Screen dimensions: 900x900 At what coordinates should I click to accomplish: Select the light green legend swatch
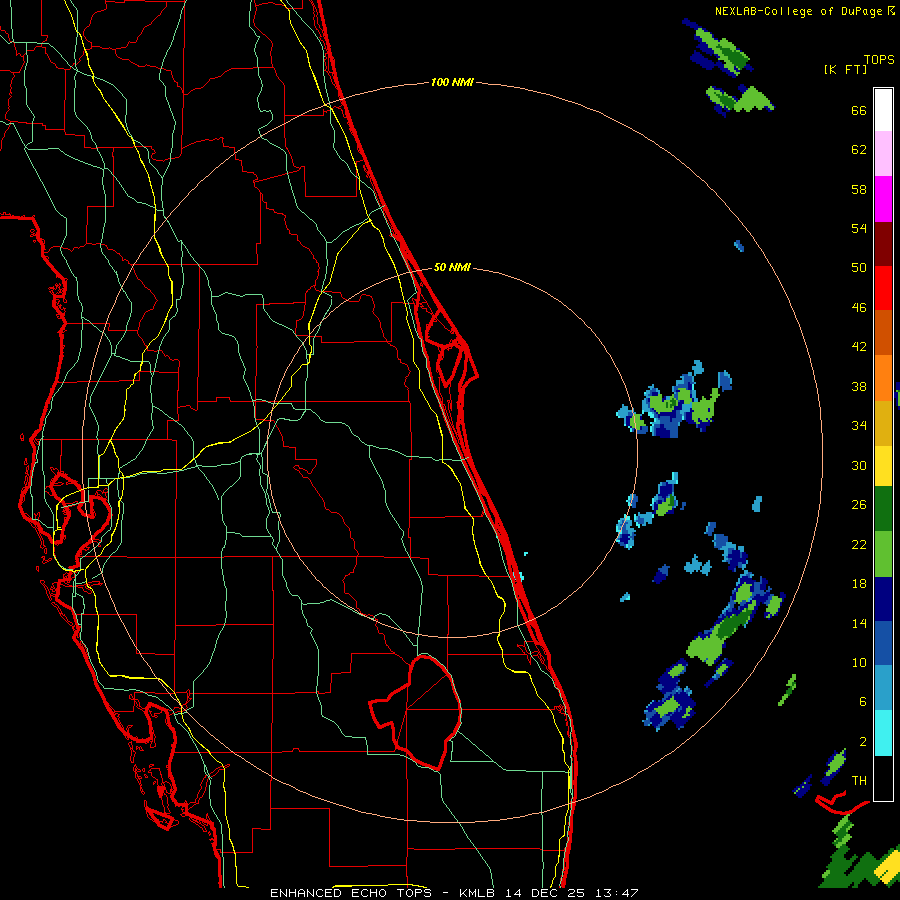tap(883, 554)
